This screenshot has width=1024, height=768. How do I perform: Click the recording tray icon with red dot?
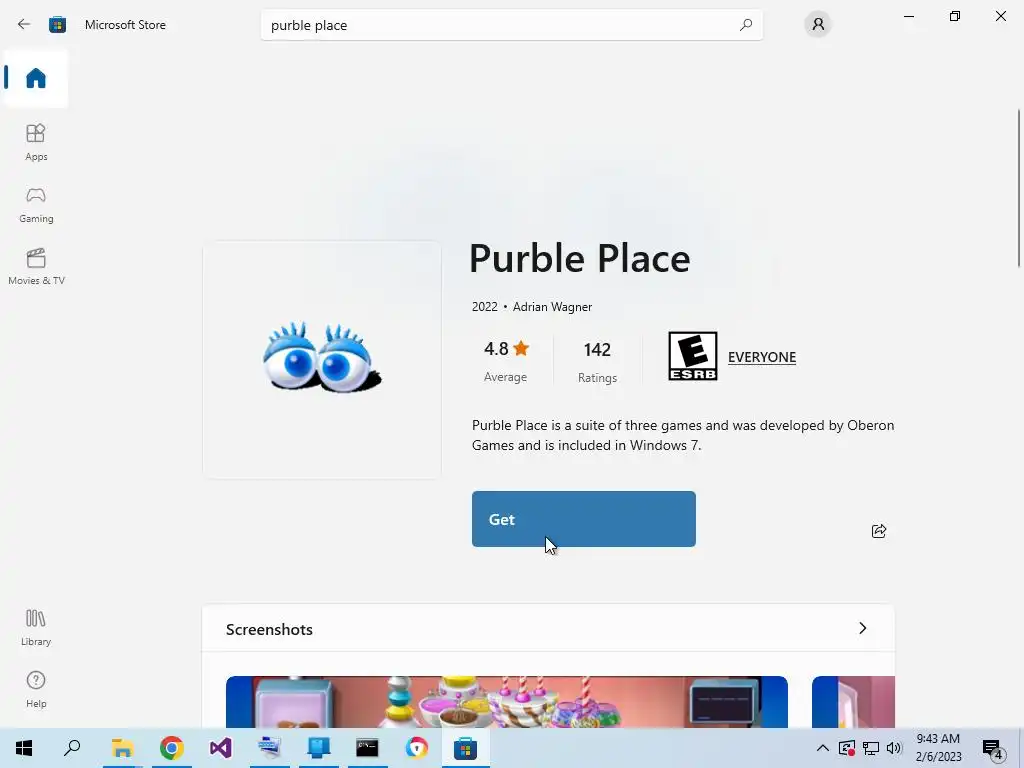click(847, 748)
